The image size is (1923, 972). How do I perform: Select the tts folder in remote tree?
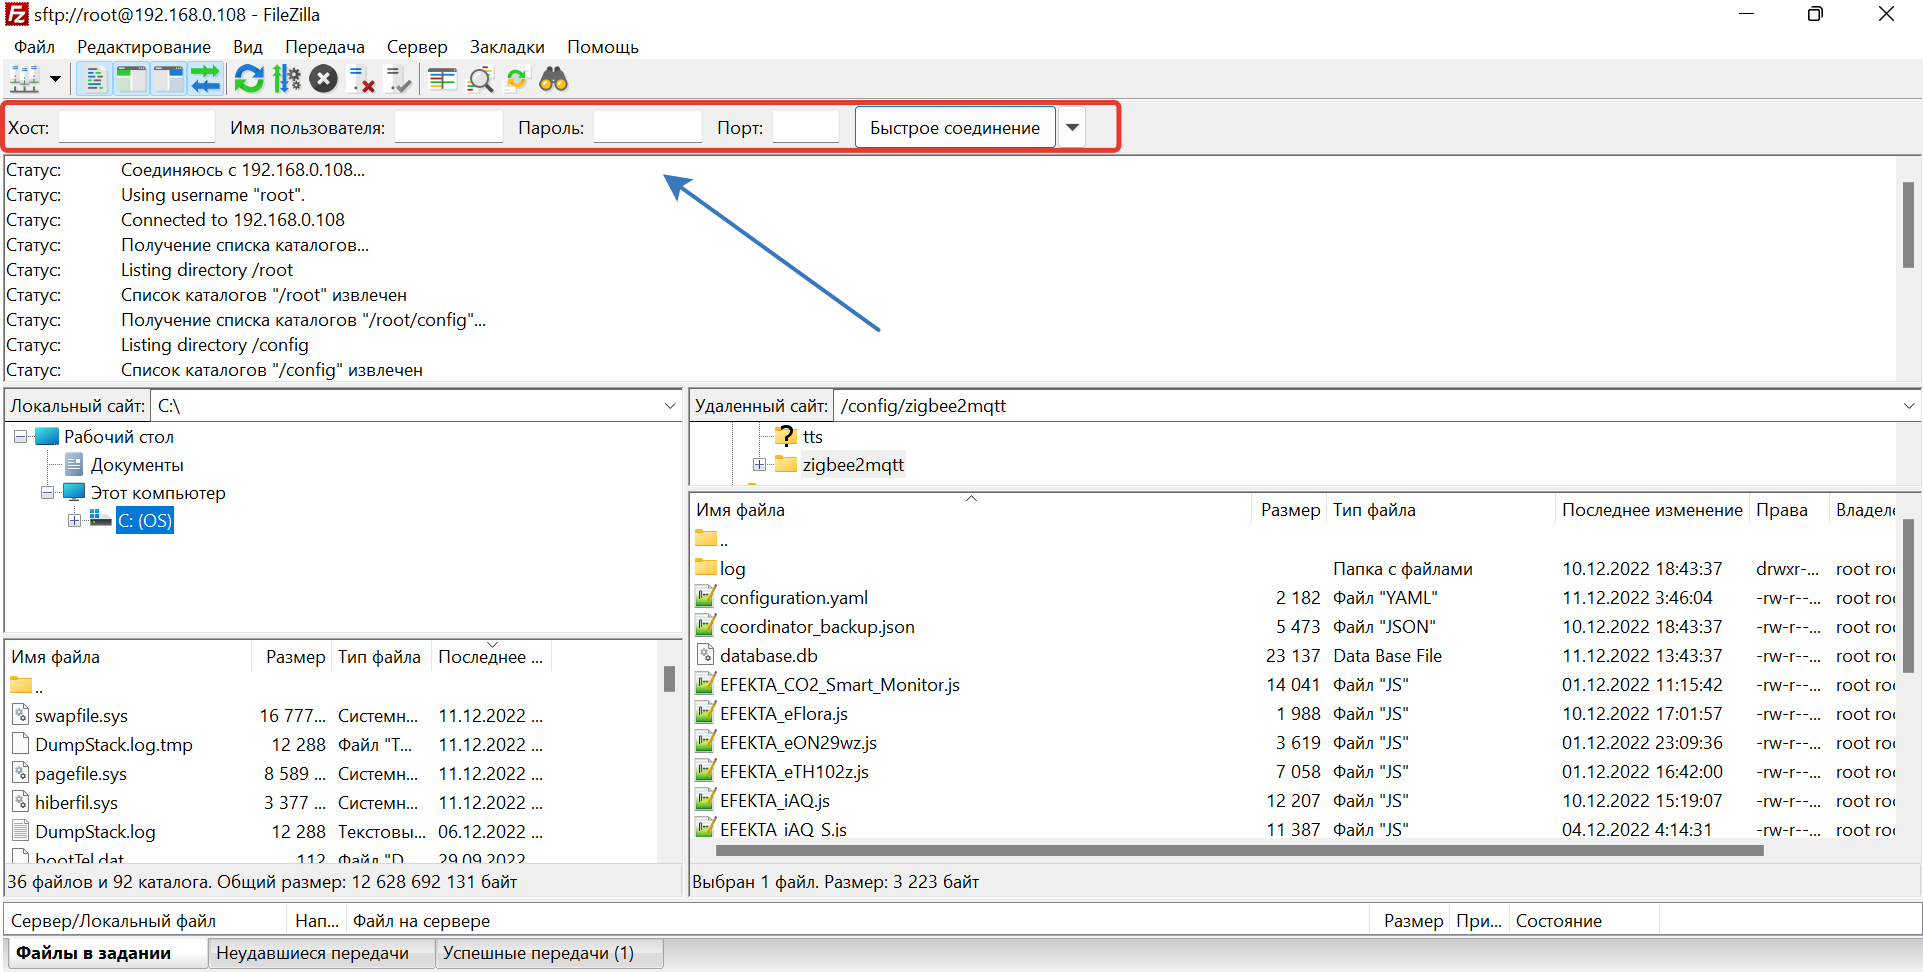pos(812,437)
